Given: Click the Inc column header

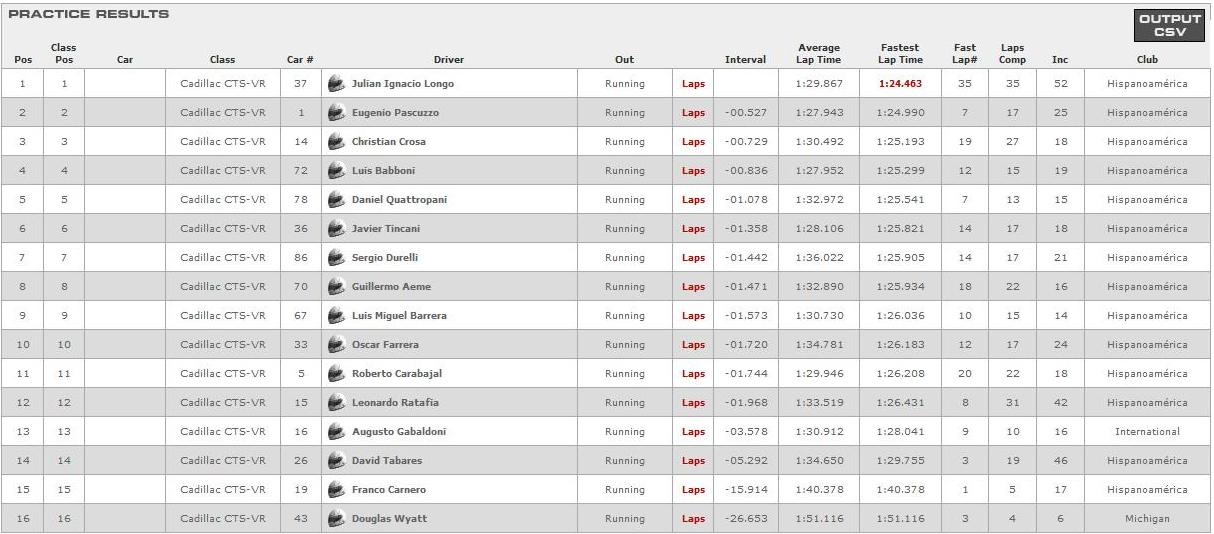Looking at the screenshot, I should [x=1060, y=60].
